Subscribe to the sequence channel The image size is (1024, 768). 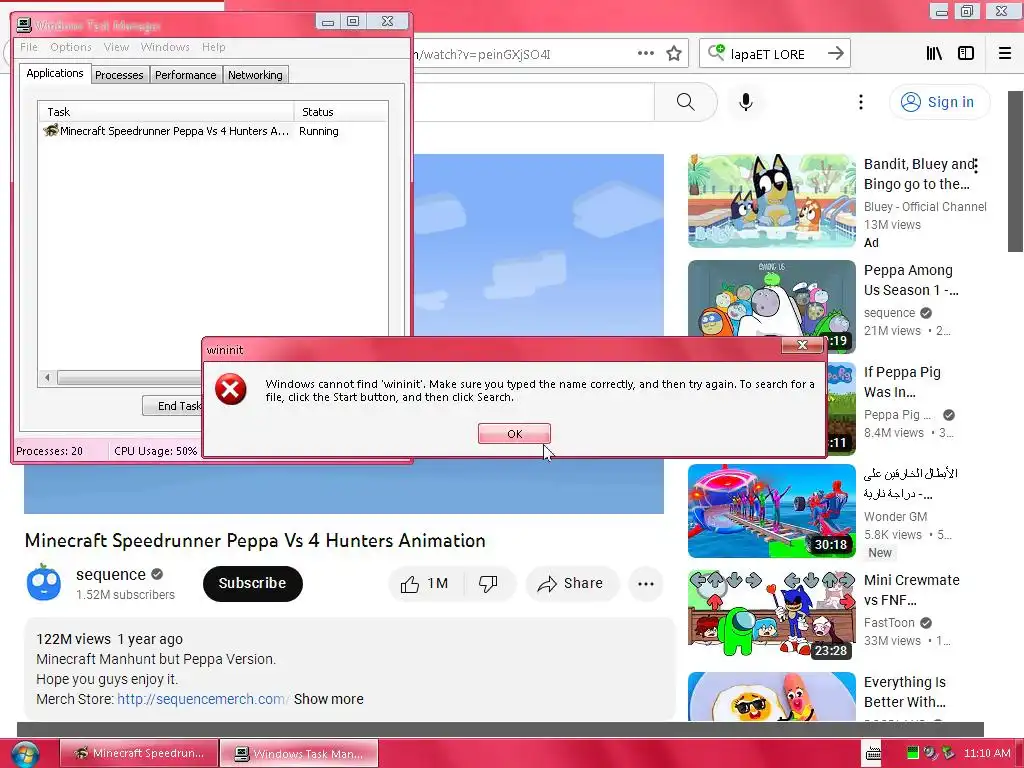tap(252, 583)
